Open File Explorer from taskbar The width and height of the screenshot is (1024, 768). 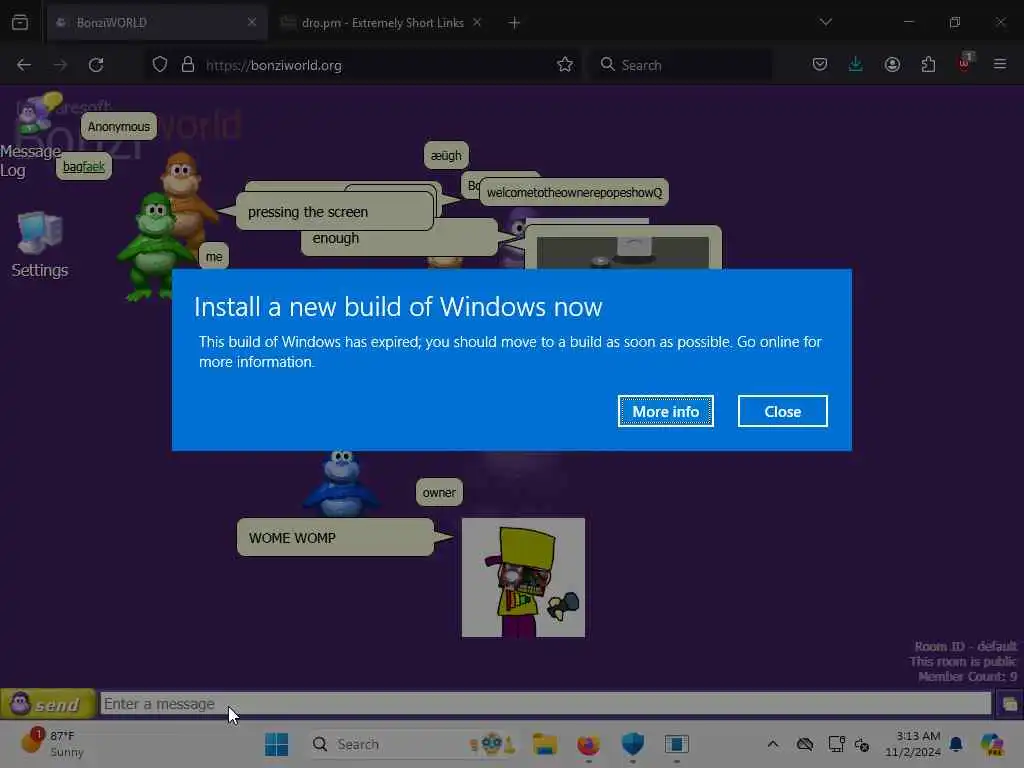(545, 744)
